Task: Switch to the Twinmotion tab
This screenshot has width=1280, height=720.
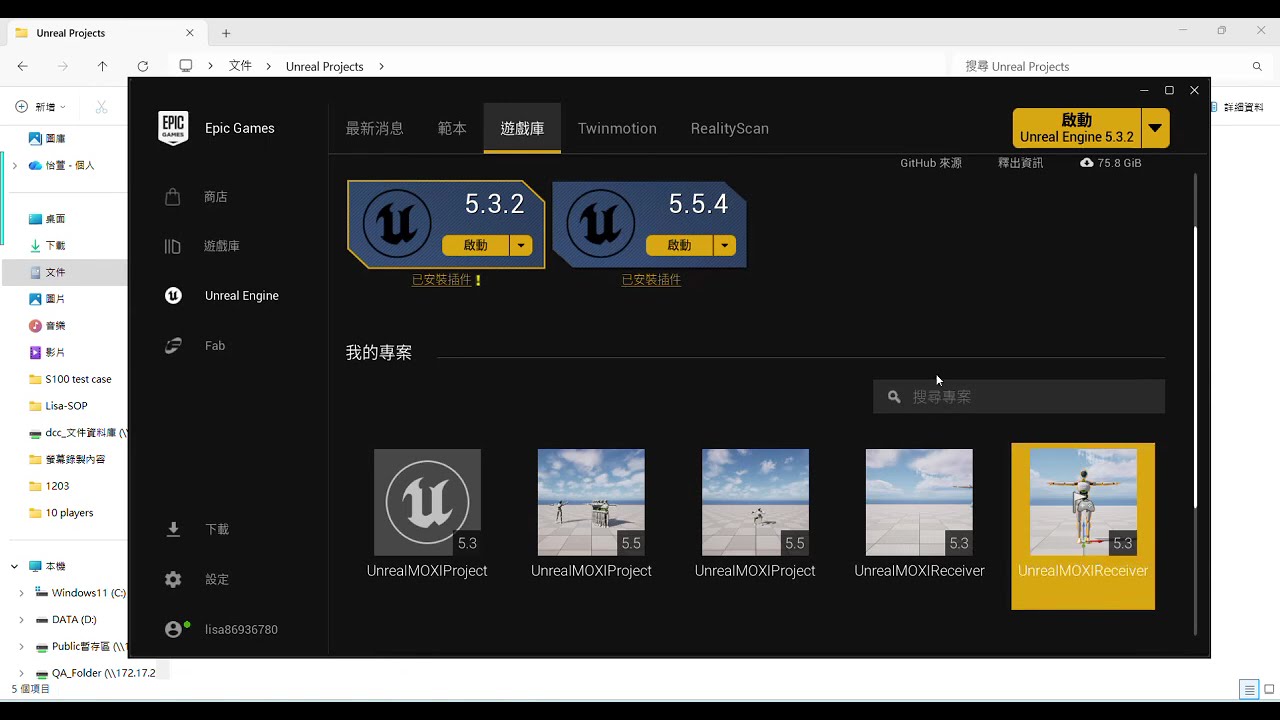Action: pyautogui.click(x=617, y=128)
